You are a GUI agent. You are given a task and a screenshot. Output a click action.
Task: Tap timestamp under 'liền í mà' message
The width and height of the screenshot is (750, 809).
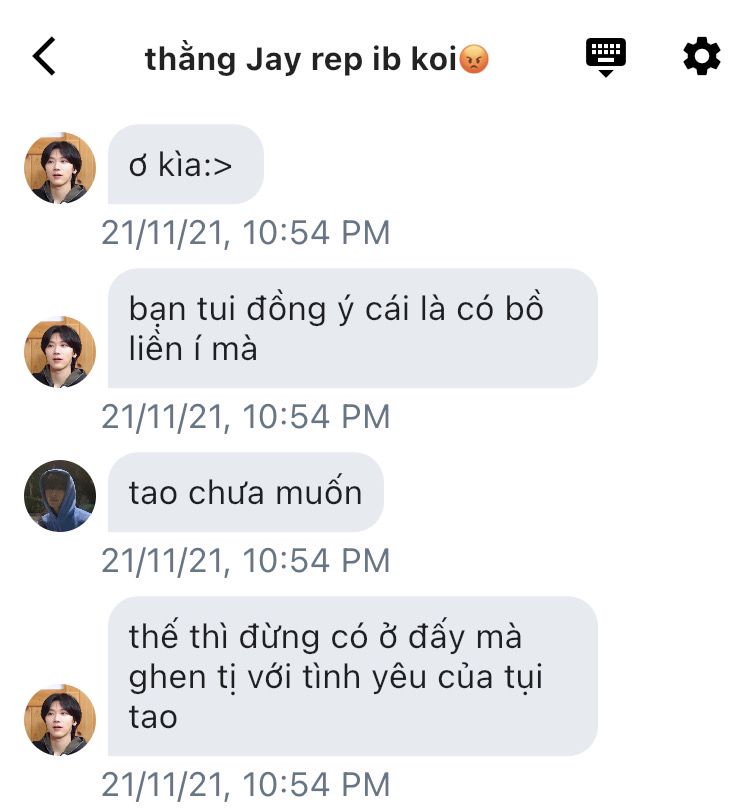pyautogui.click(x=246, y=417)
